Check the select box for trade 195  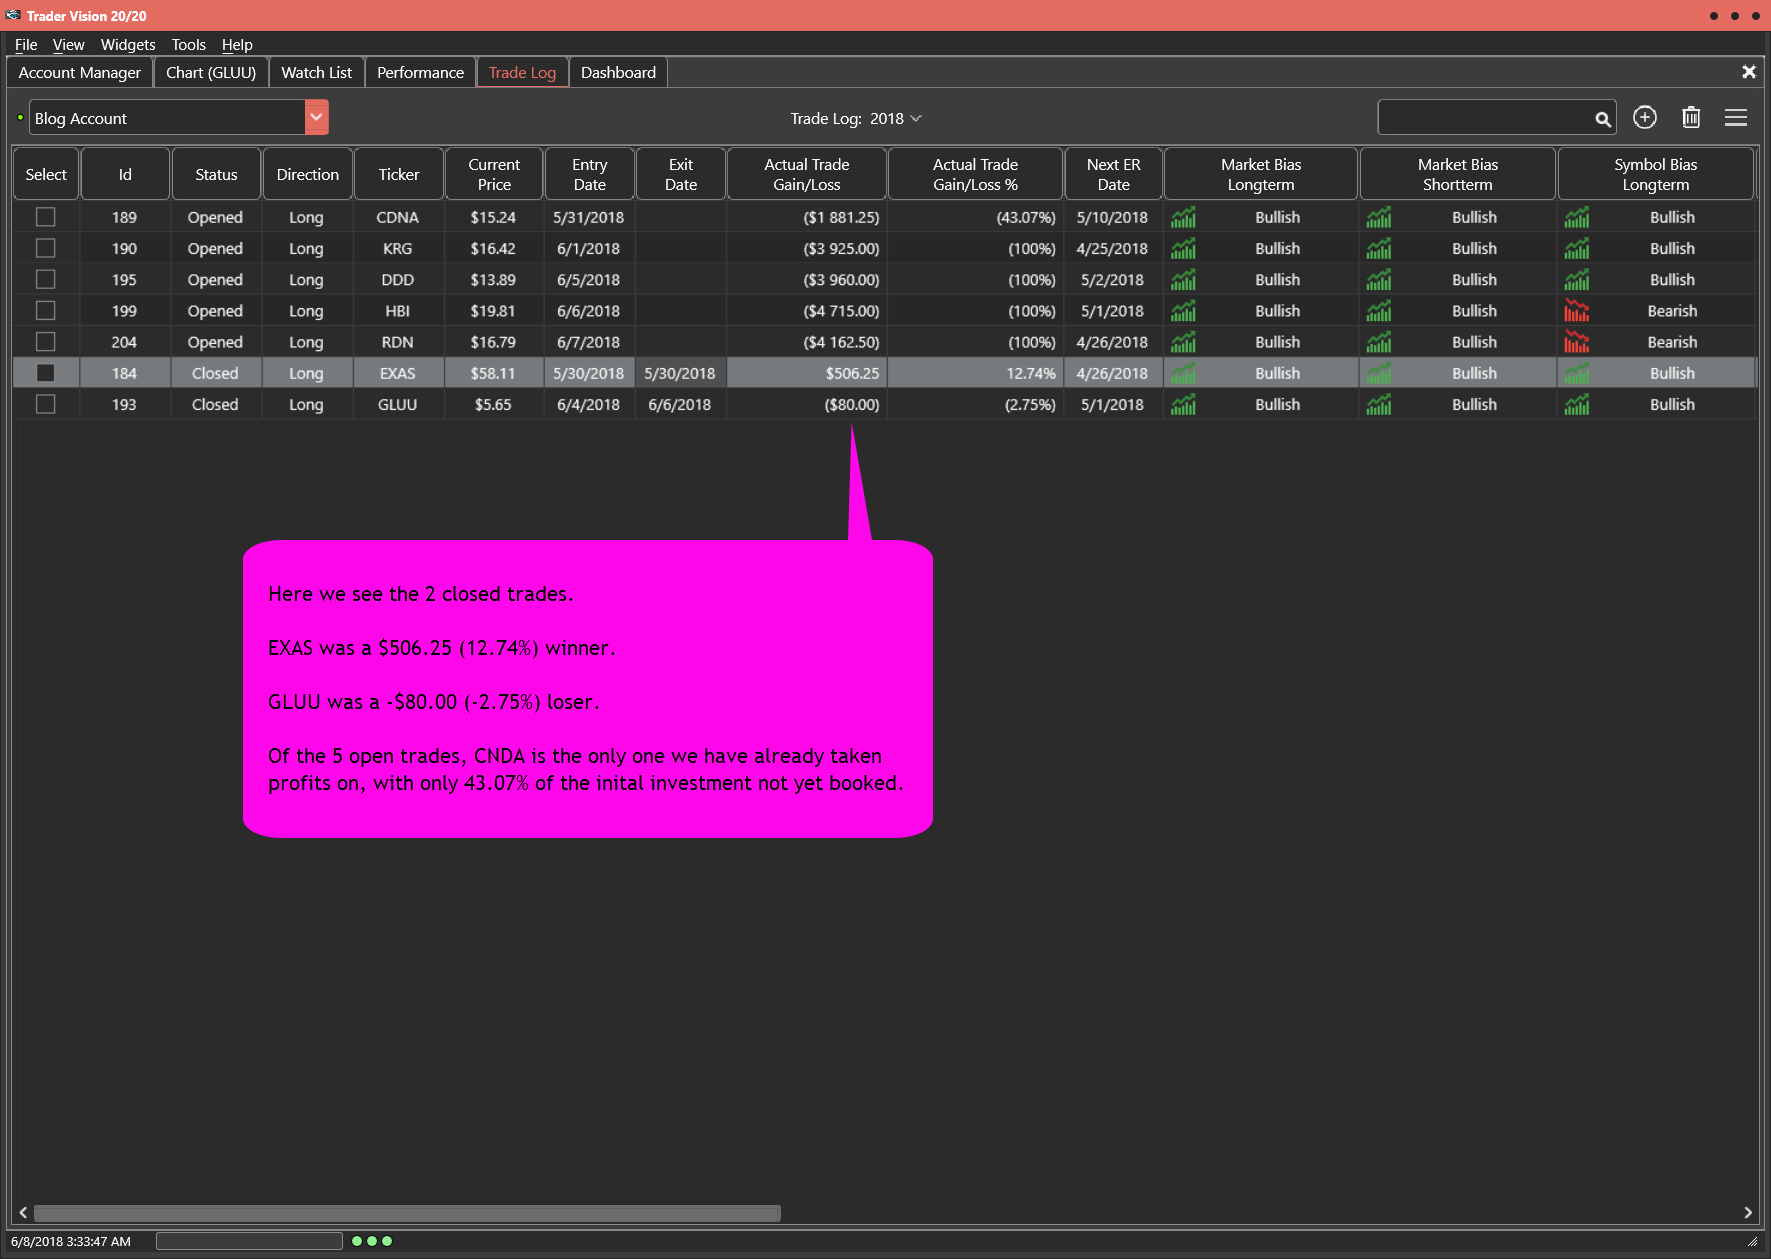click(45, 280)
